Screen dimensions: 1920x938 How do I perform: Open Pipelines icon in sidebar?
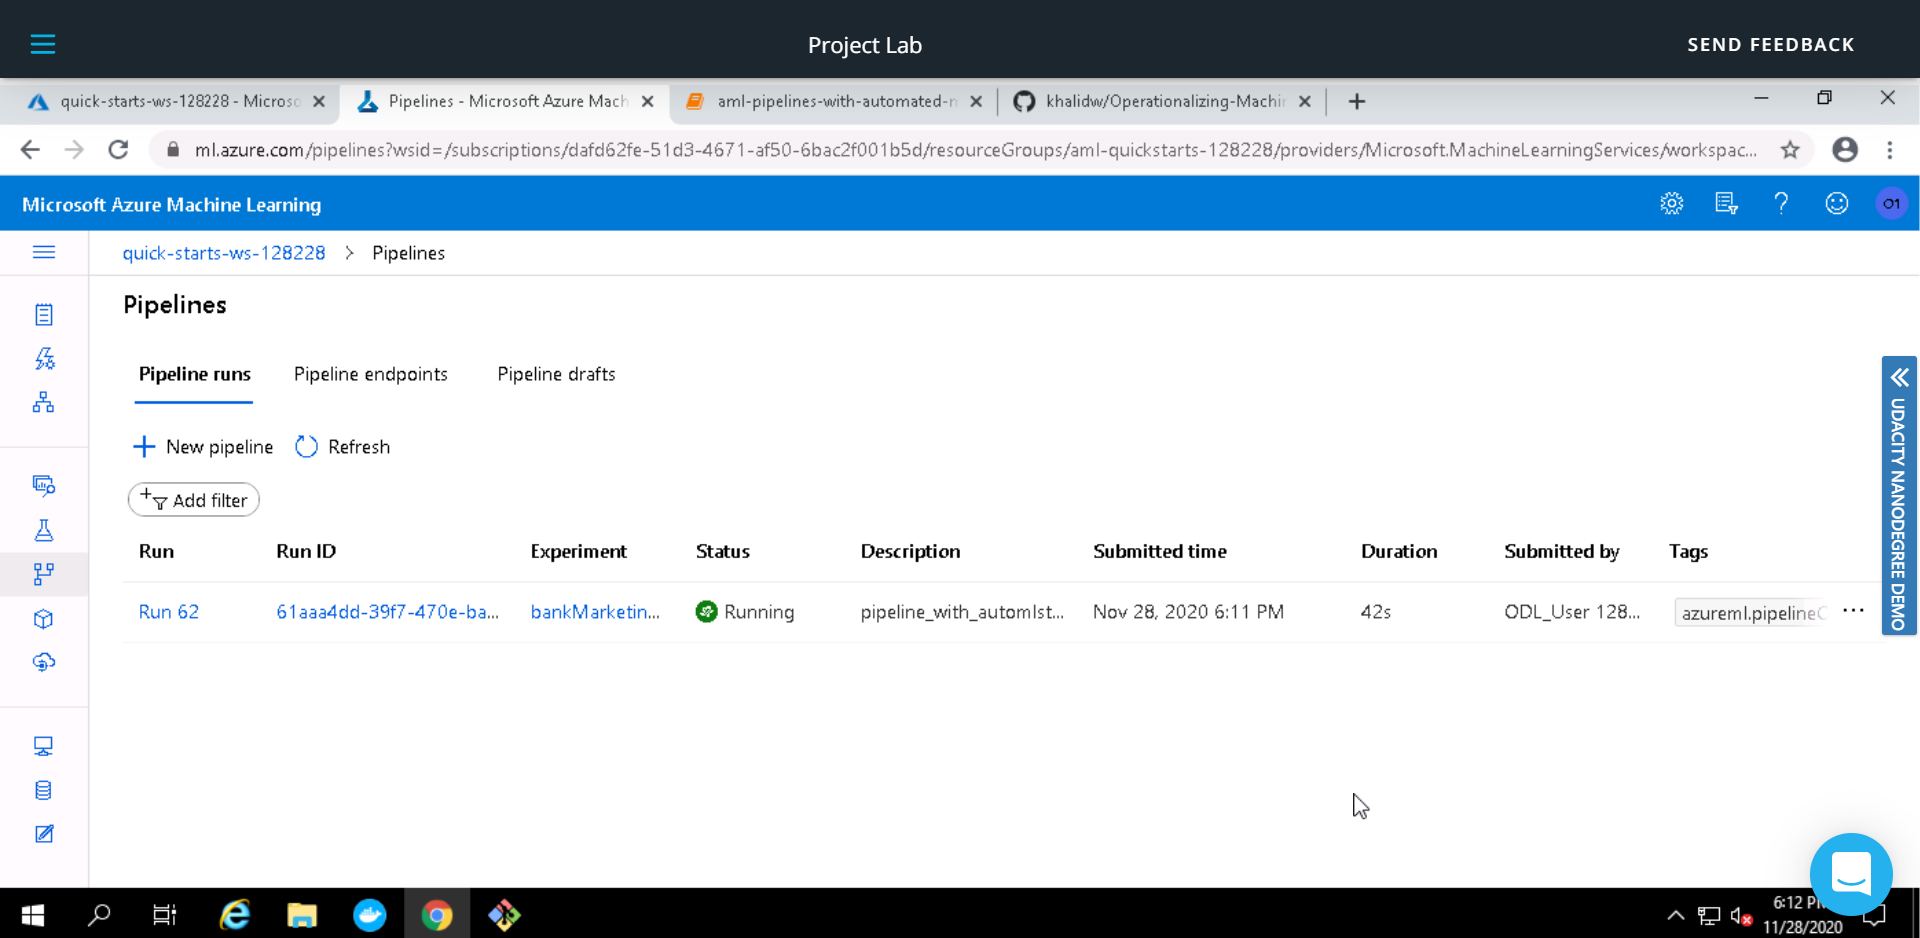tap(44, 574)
